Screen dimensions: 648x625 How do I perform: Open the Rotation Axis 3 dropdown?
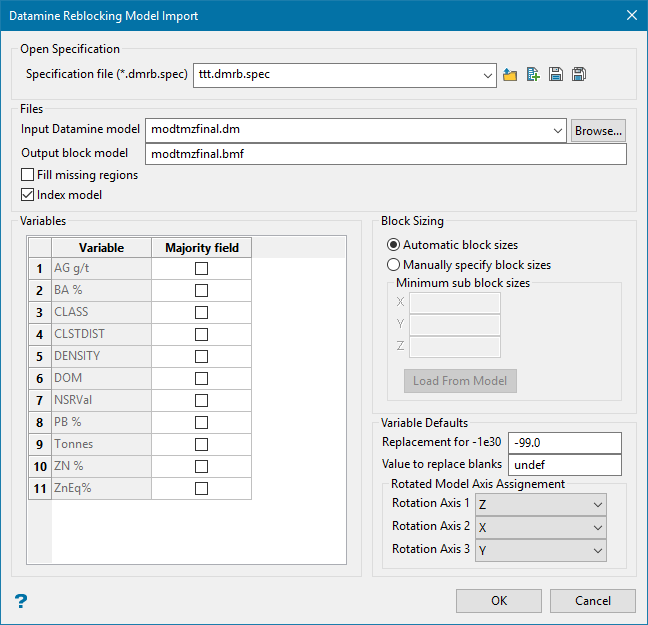[541, 551]
